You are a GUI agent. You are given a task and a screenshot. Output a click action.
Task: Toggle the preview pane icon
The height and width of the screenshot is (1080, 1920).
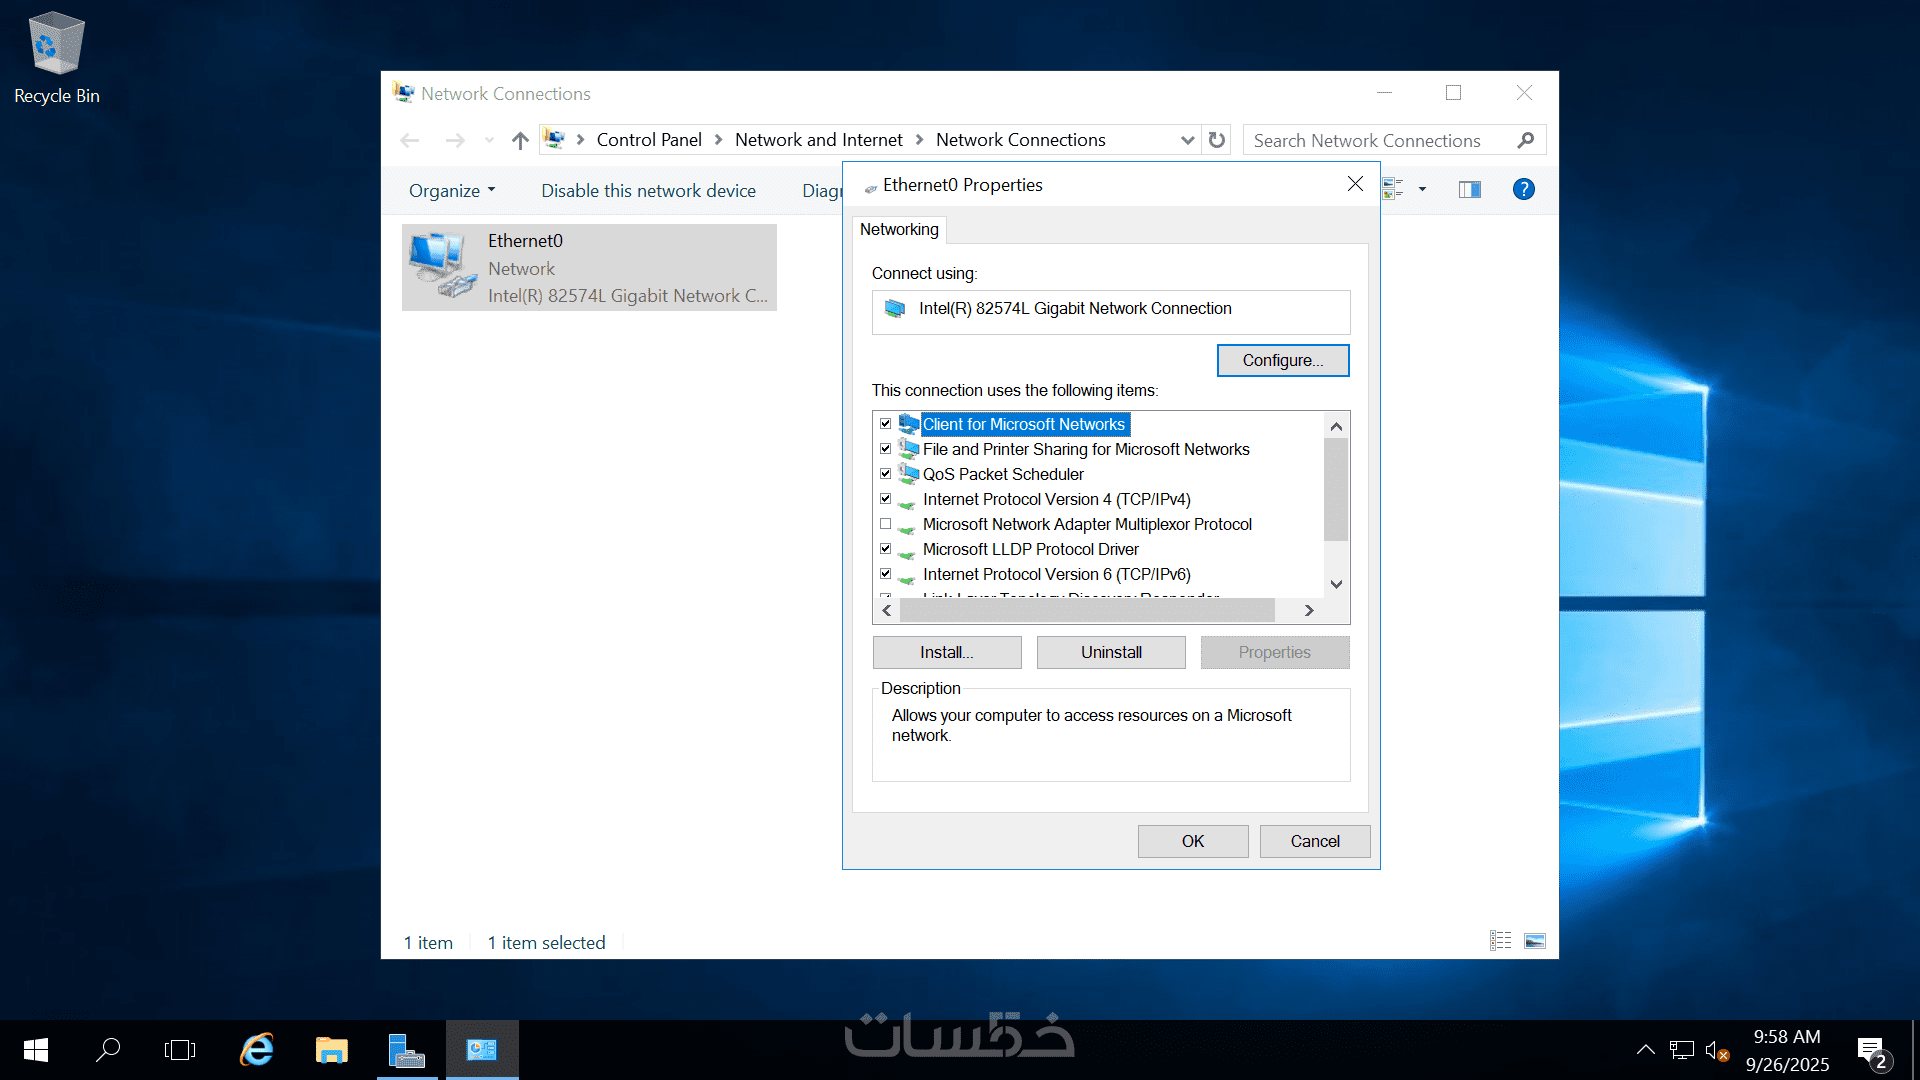coord(1469,189)
